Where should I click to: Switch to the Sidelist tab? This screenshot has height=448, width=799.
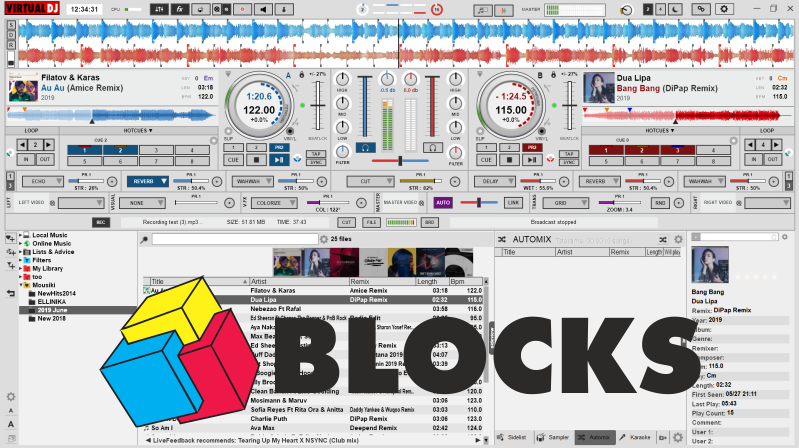[515, 437]
